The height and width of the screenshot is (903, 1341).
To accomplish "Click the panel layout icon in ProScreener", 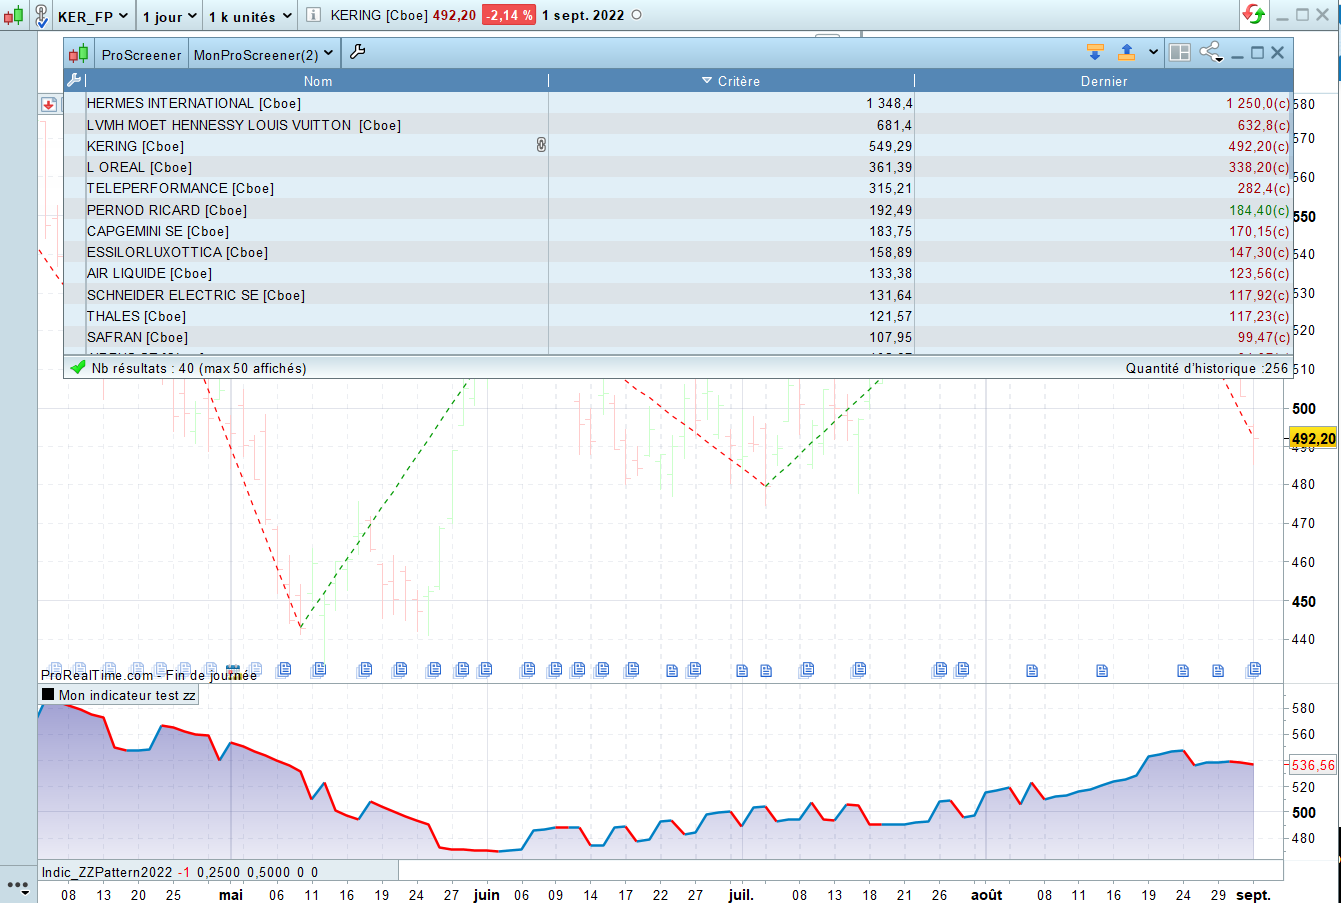I will click(1180, 53).
